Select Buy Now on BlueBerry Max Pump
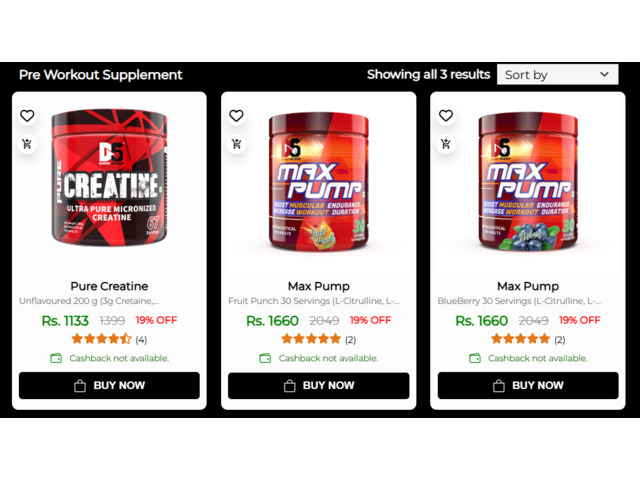The height and width of the screenshot is (480, 640). [528, 385]
